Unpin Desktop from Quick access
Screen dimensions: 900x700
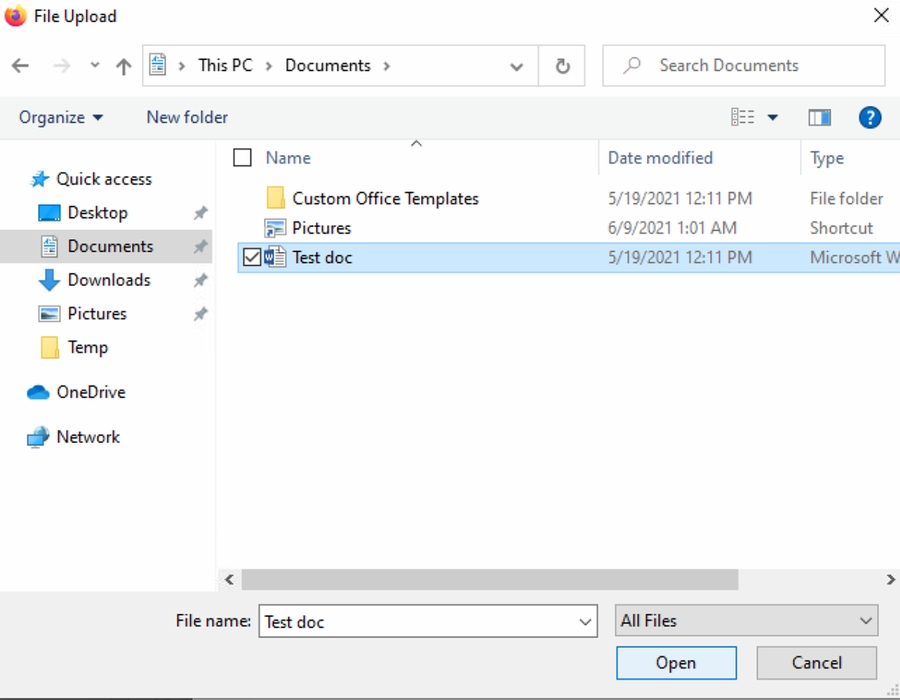200,213
